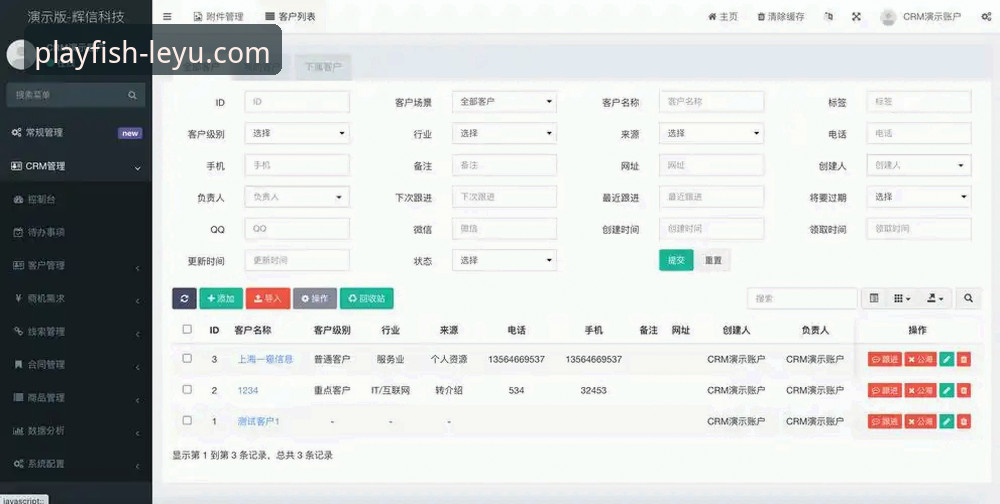
Task: Edit customer 1234 with green pencil icon
Action: pyautogui.click(x=946, y=390)
